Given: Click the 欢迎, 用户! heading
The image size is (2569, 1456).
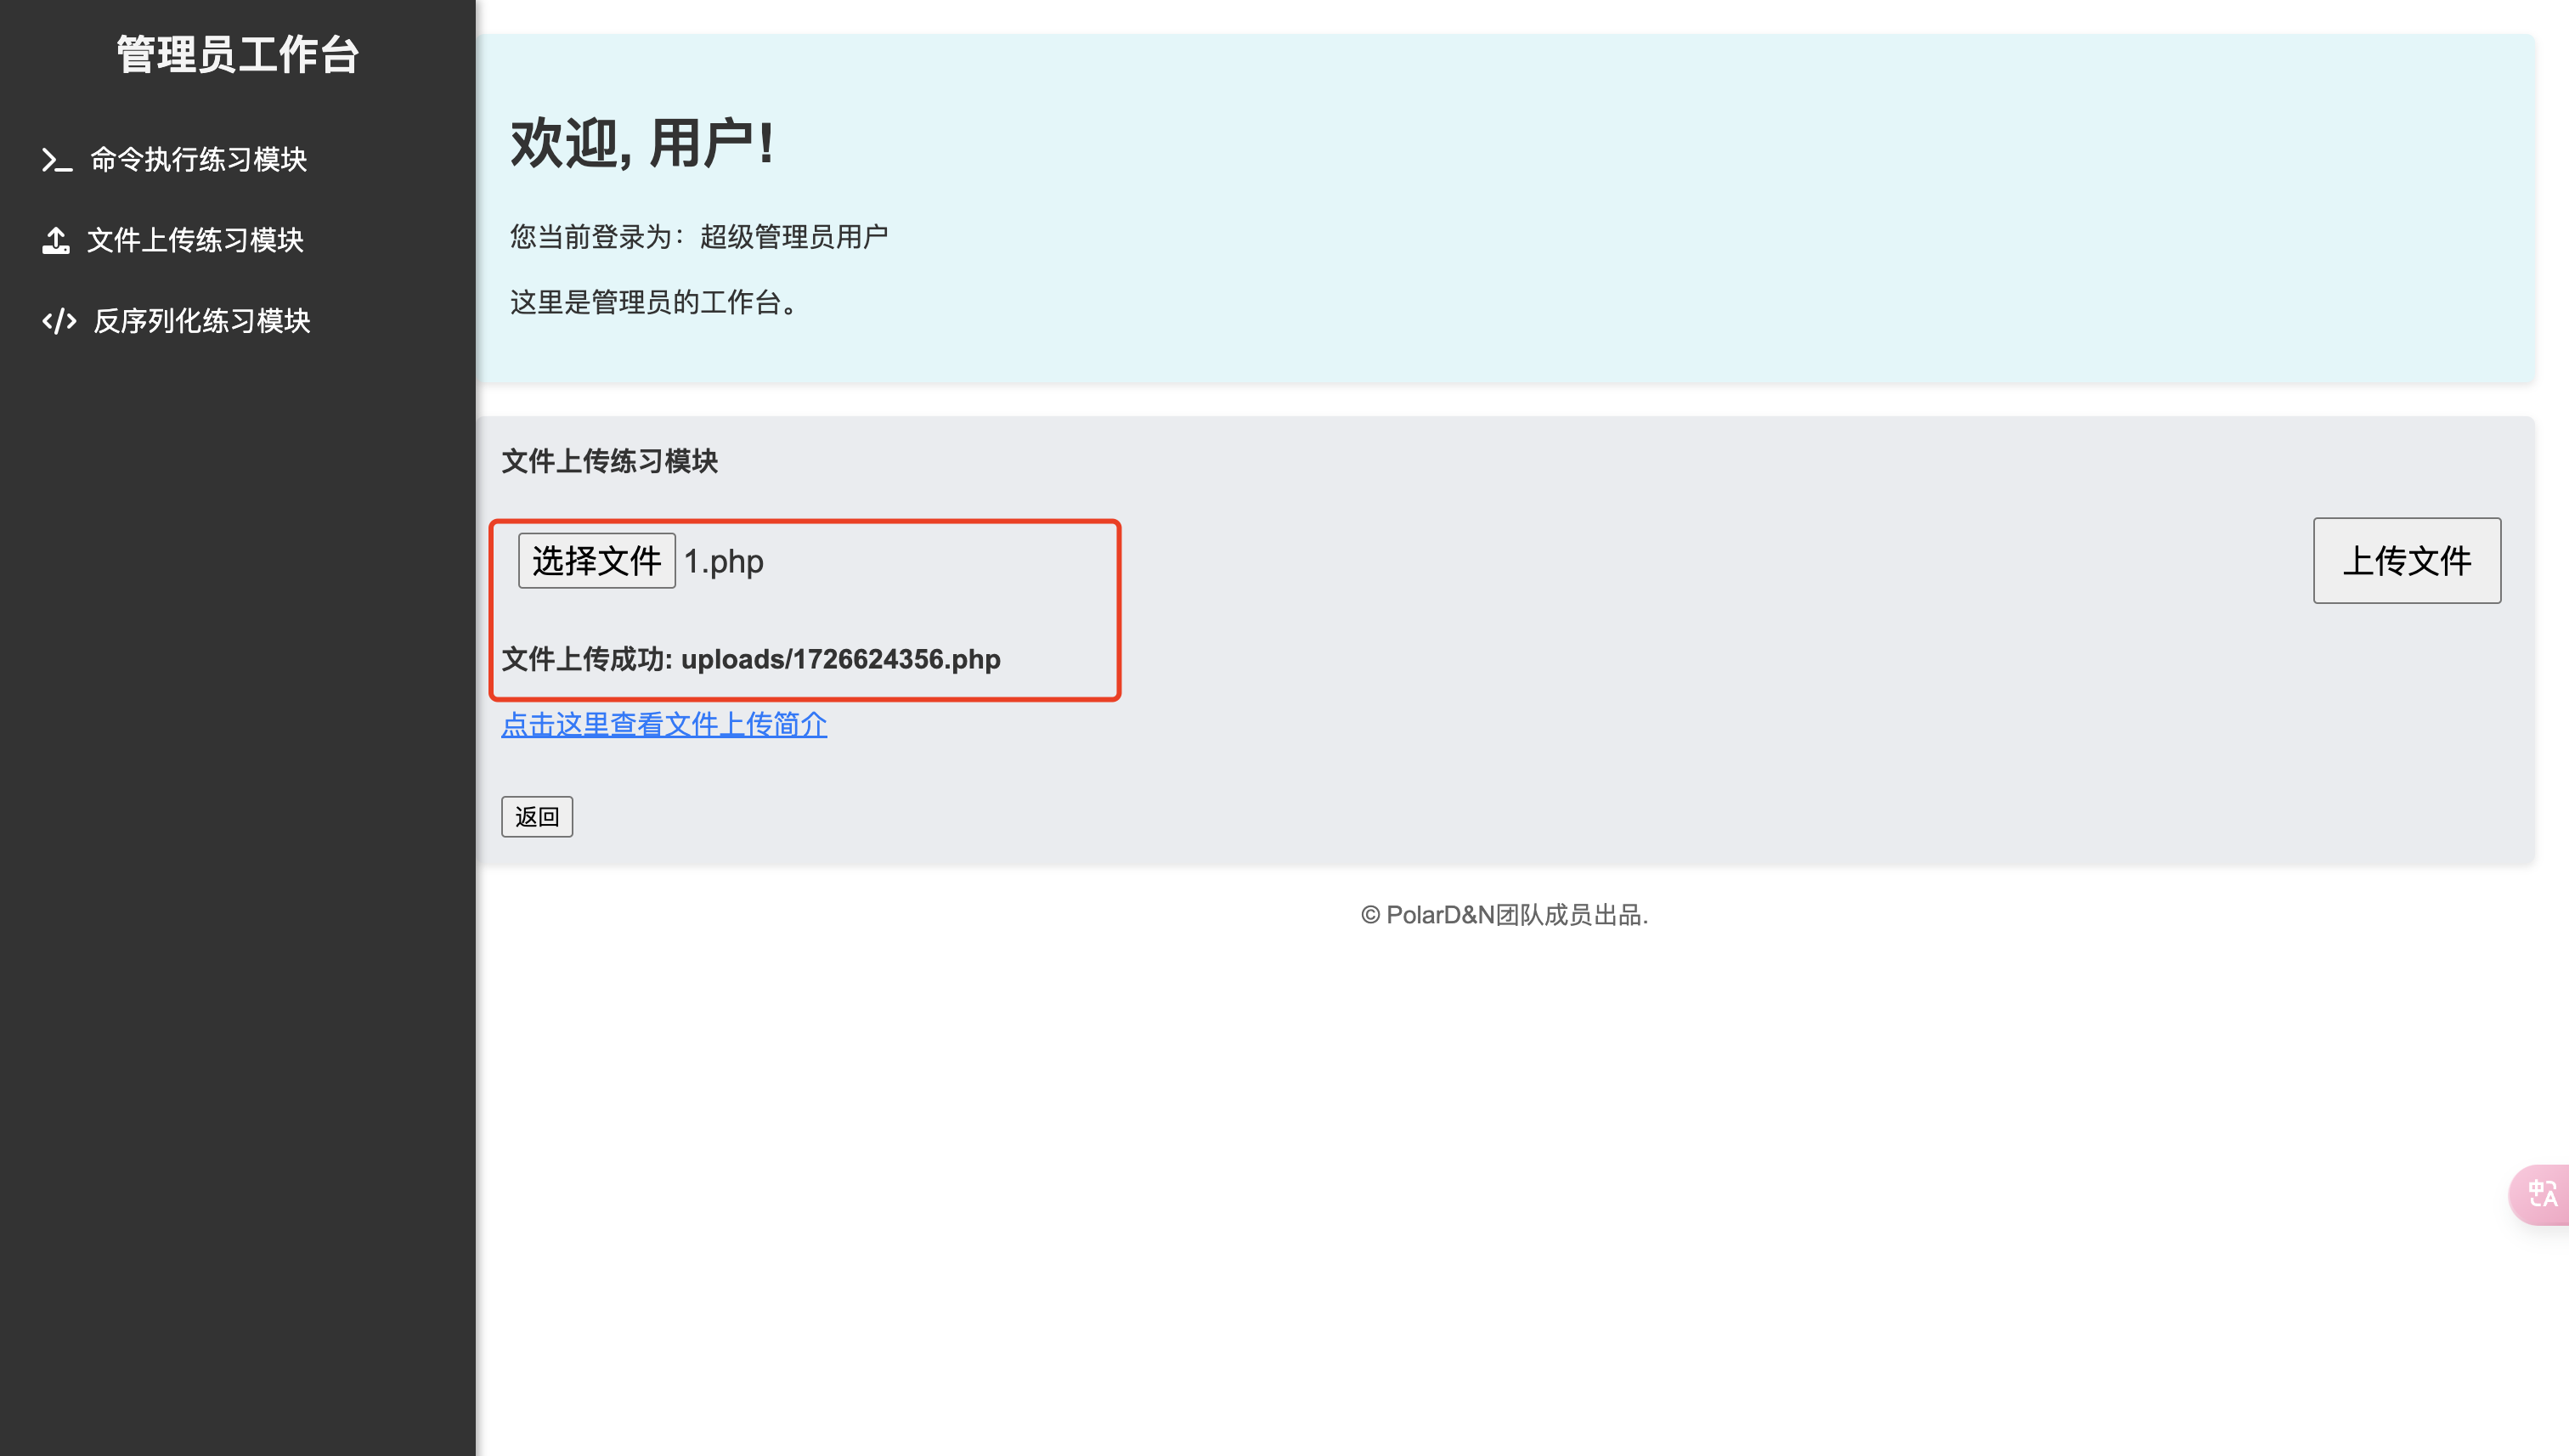Looking at the screenshot, I should pyautogui.click(x=643, y=143).
